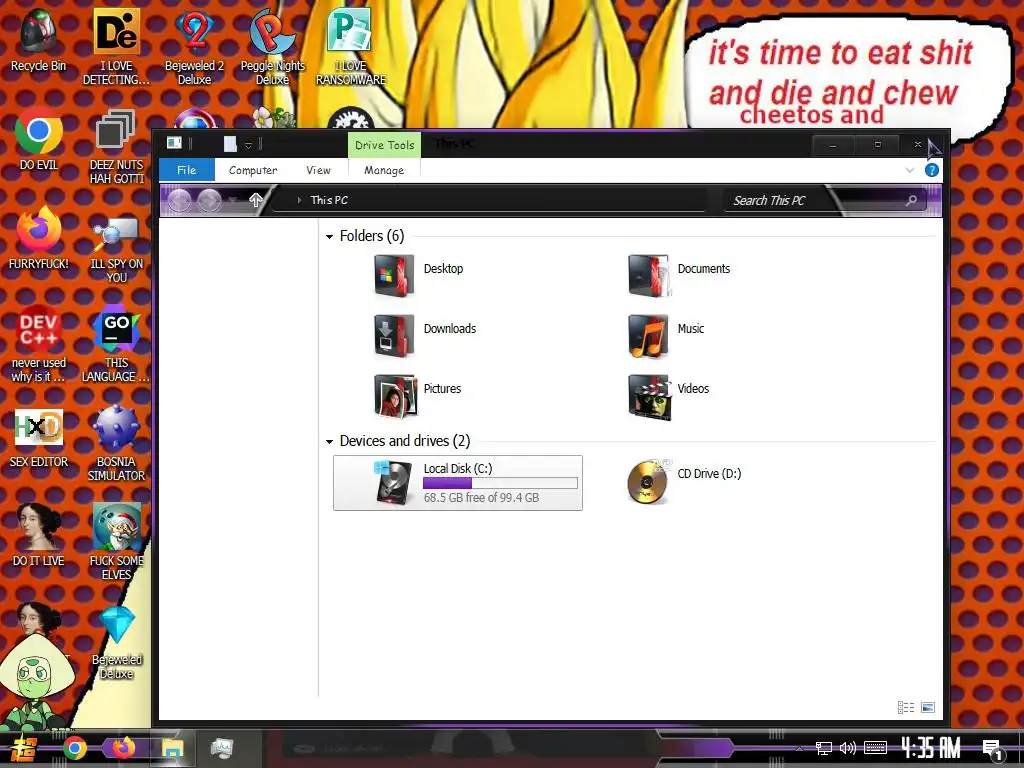The image size is (1024, 768).
Task: Open the Documents folder icon
Action: click(648, 276)
